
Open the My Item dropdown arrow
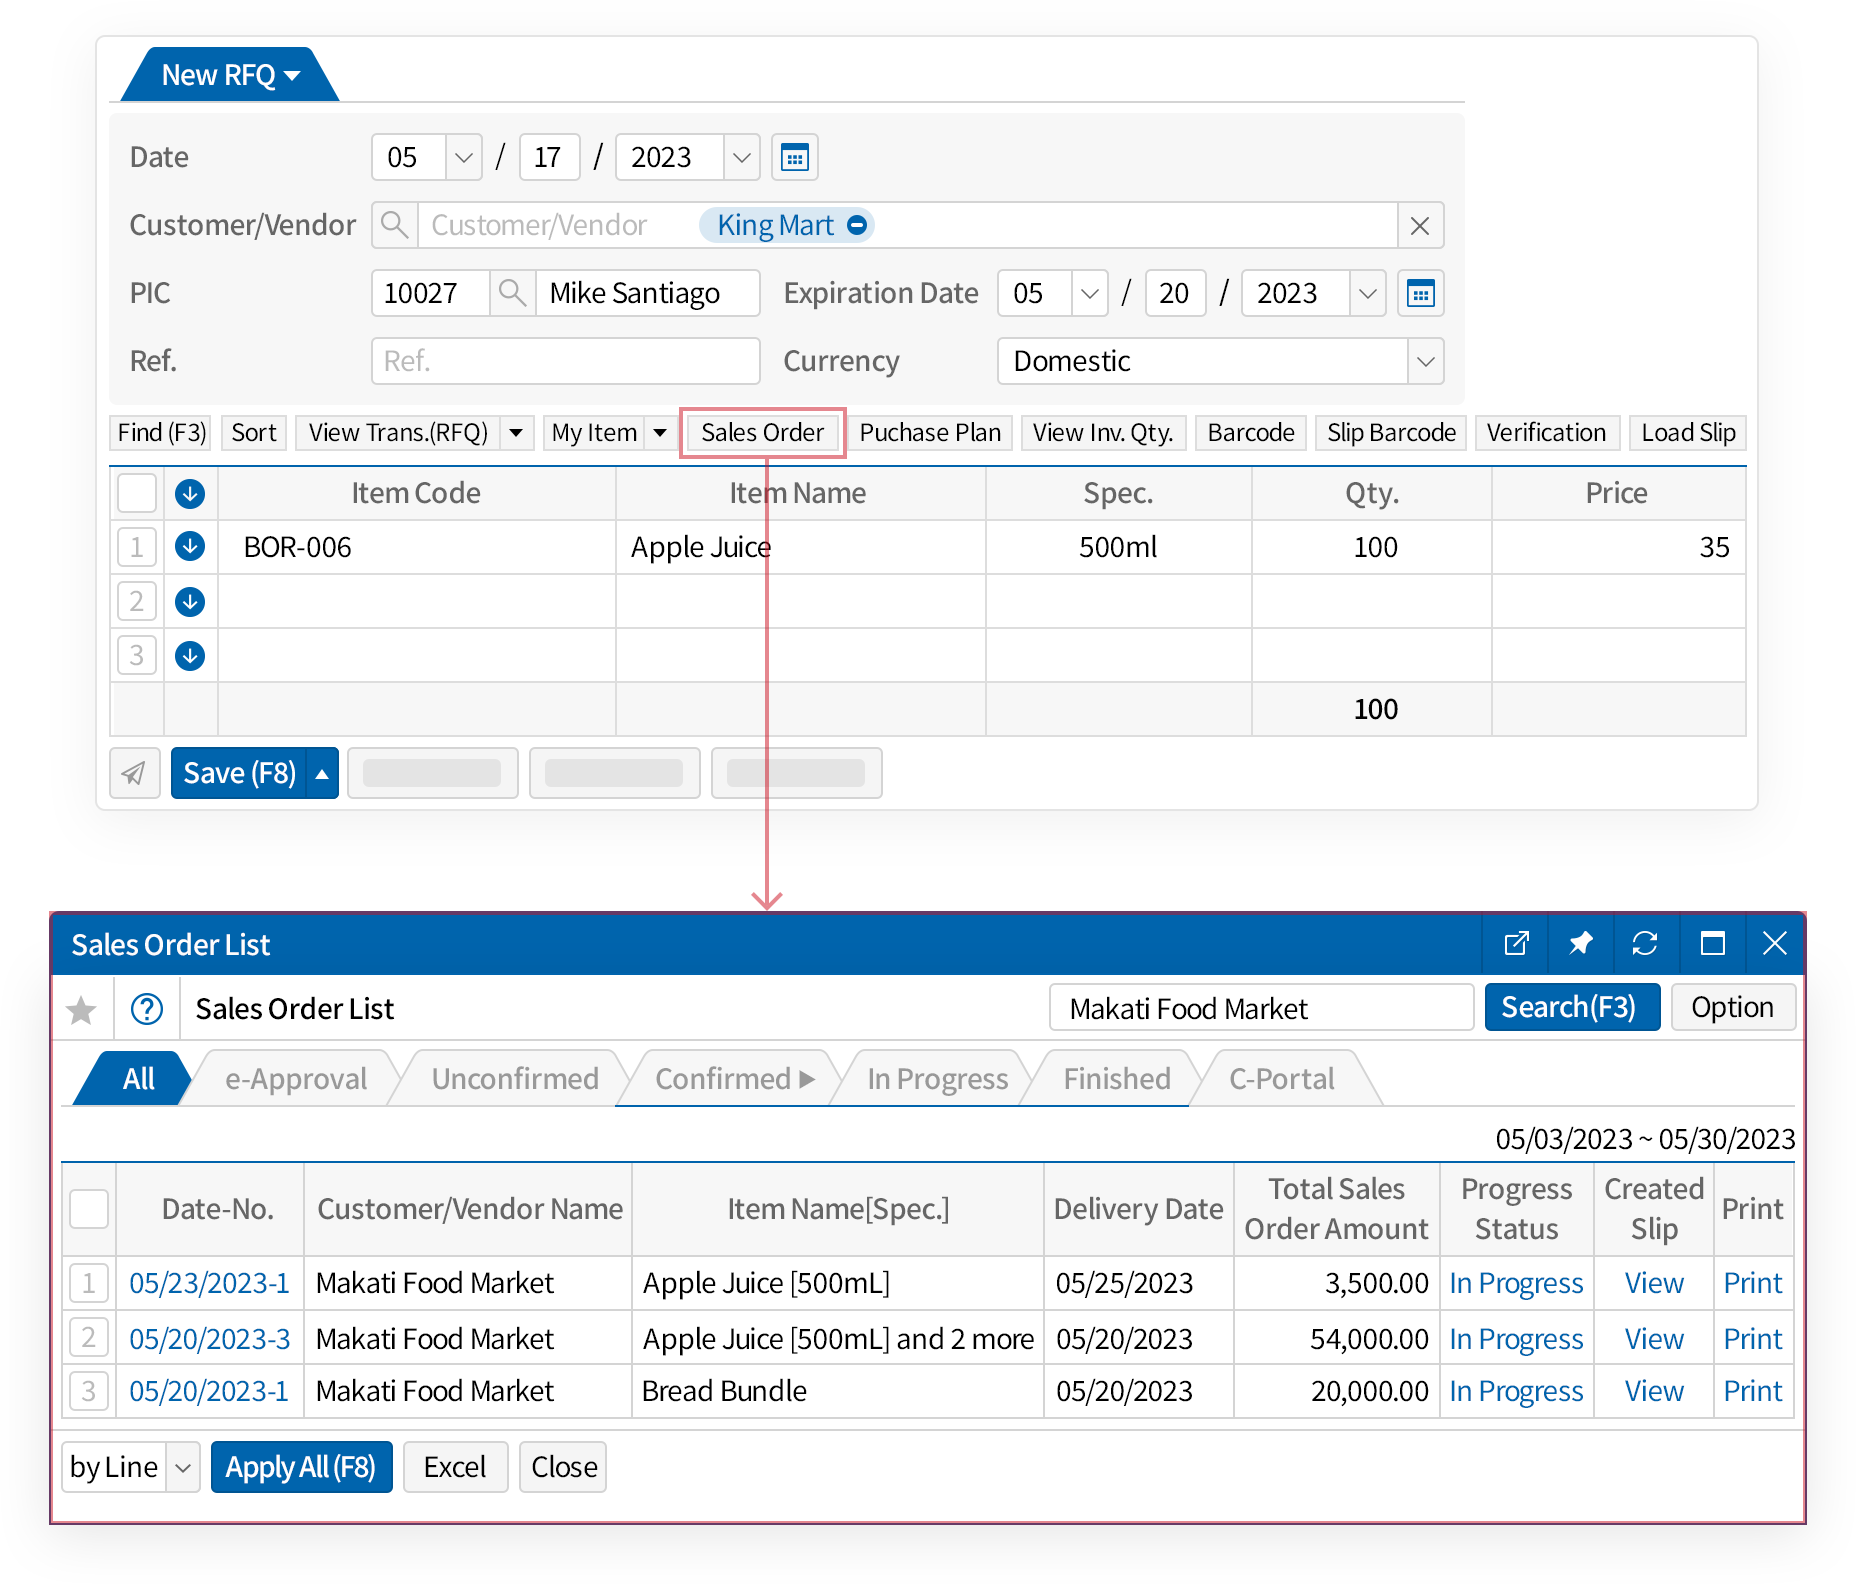point(660,432)
